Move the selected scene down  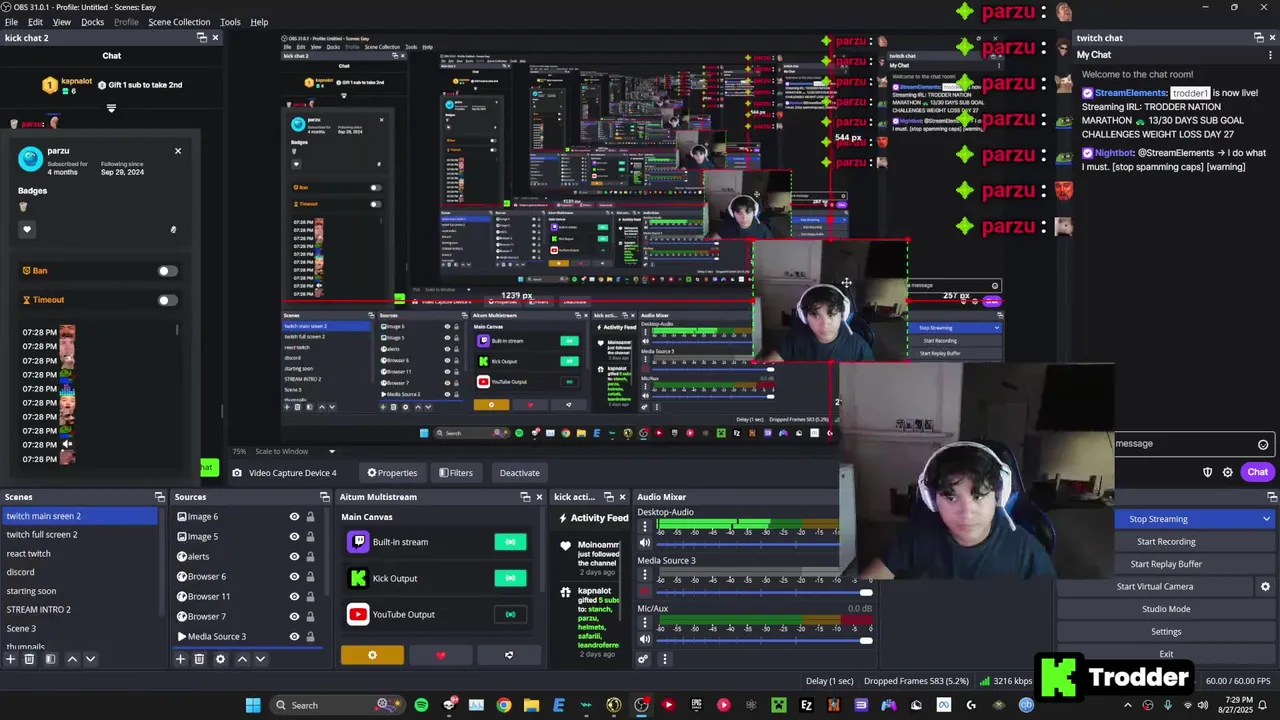[90, 659]
